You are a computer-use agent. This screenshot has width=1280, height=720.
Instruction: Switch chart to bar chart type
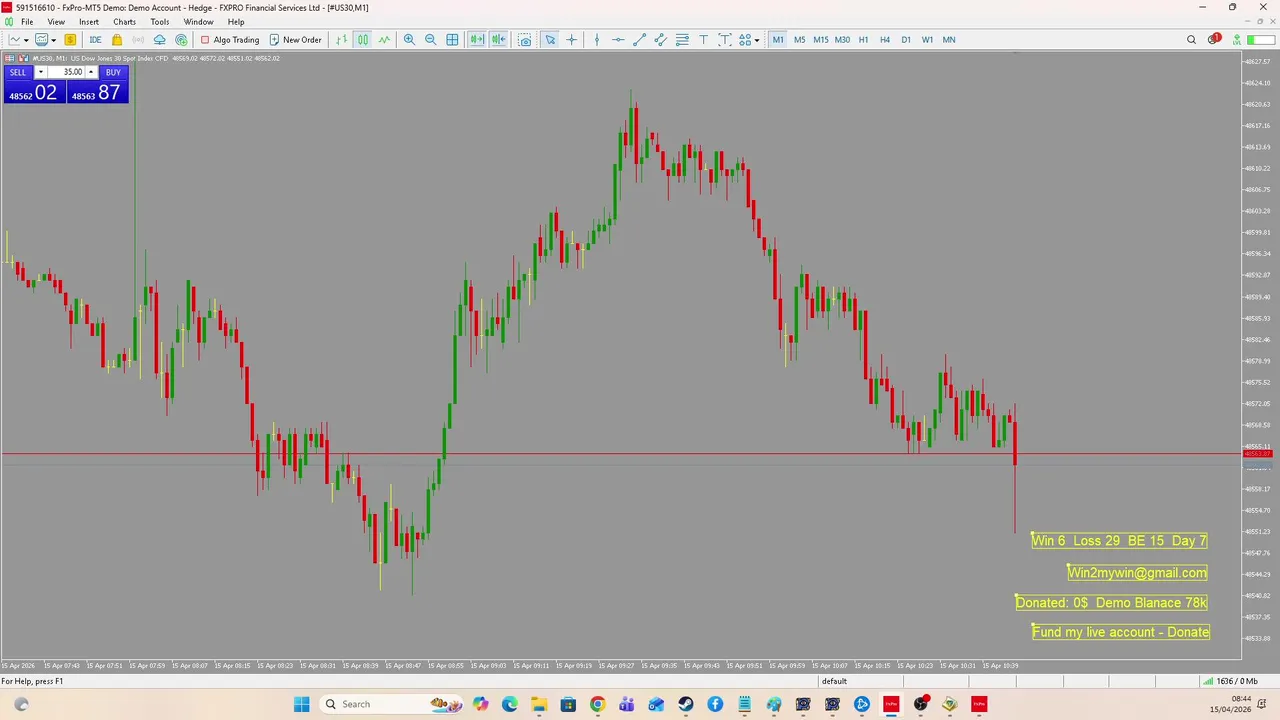click(342, 40)
